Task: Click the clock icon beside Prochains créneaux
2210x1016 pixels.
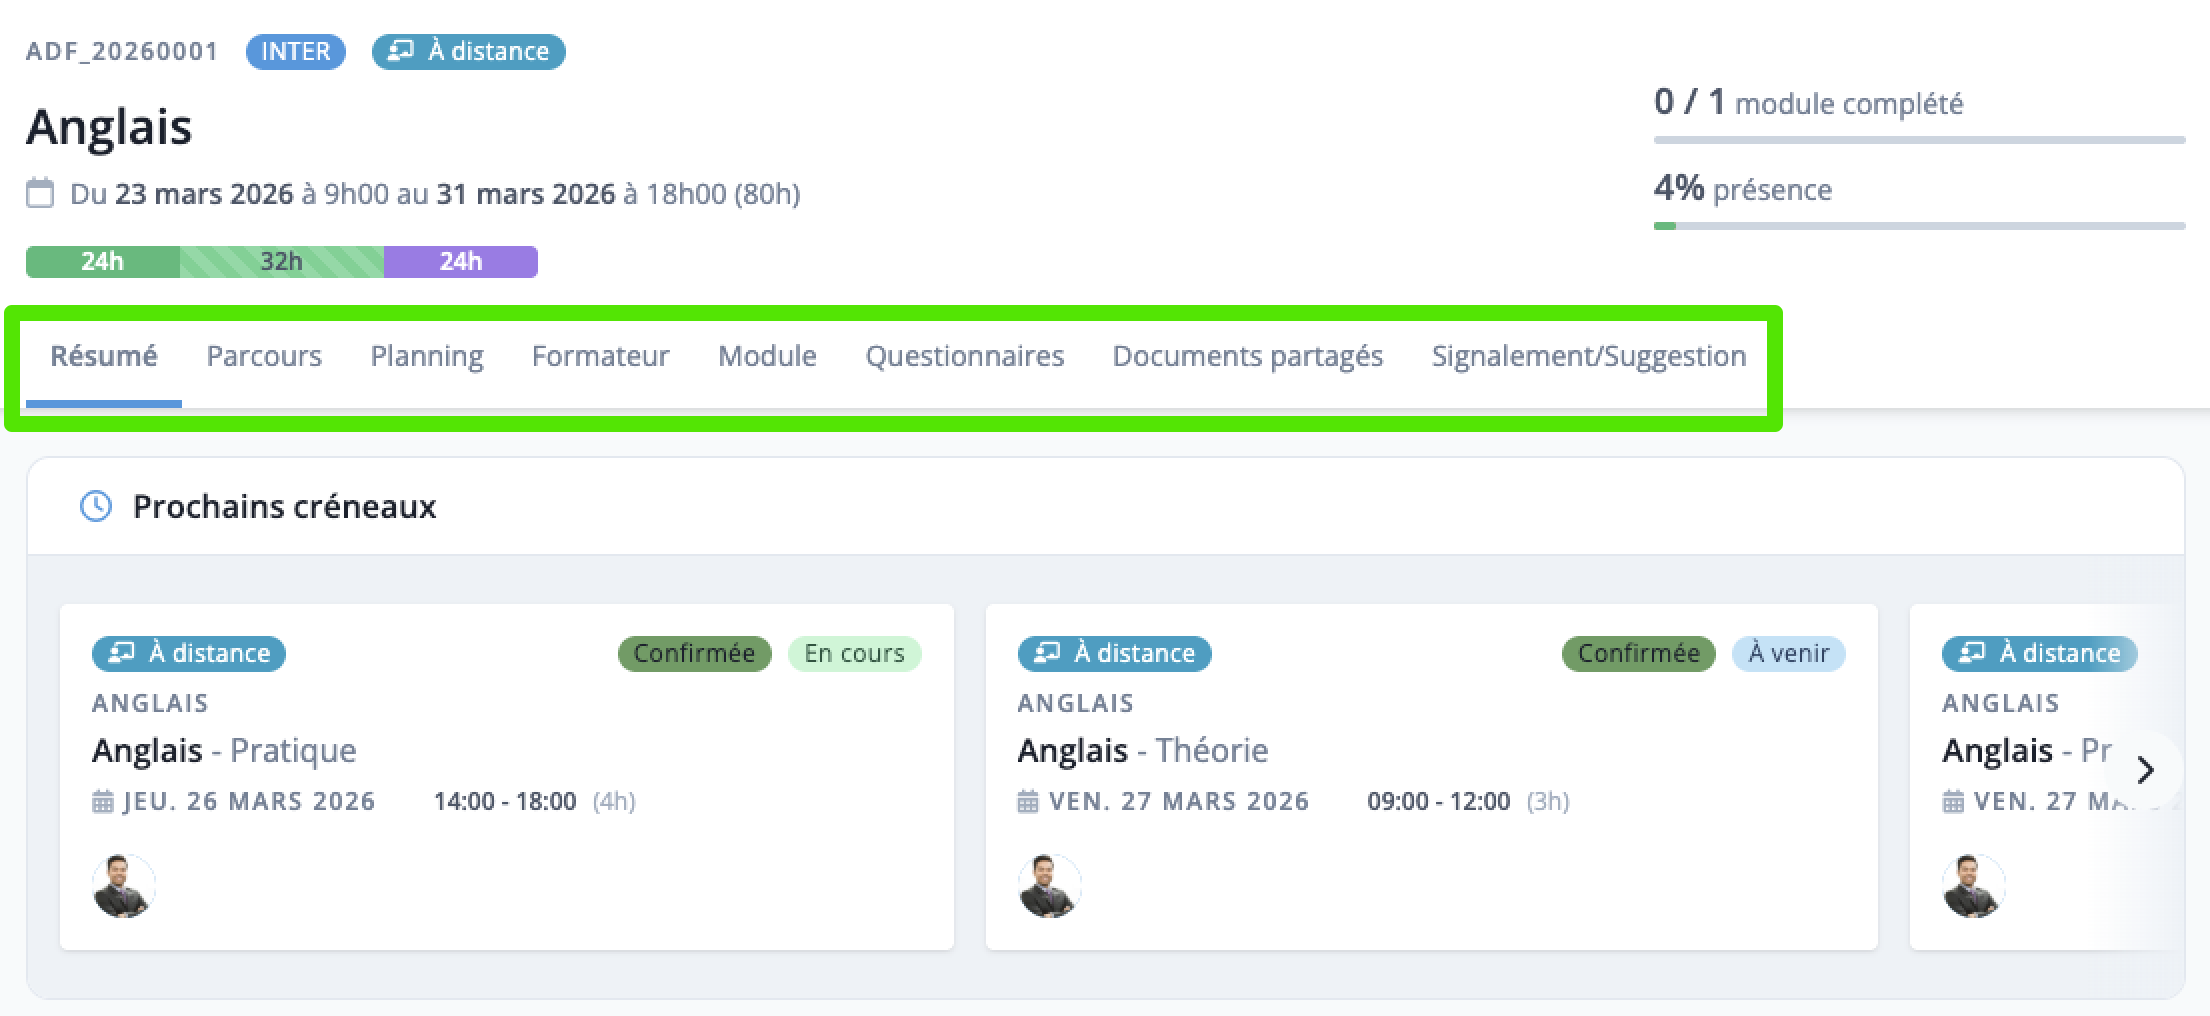Action: pos(96,506)
